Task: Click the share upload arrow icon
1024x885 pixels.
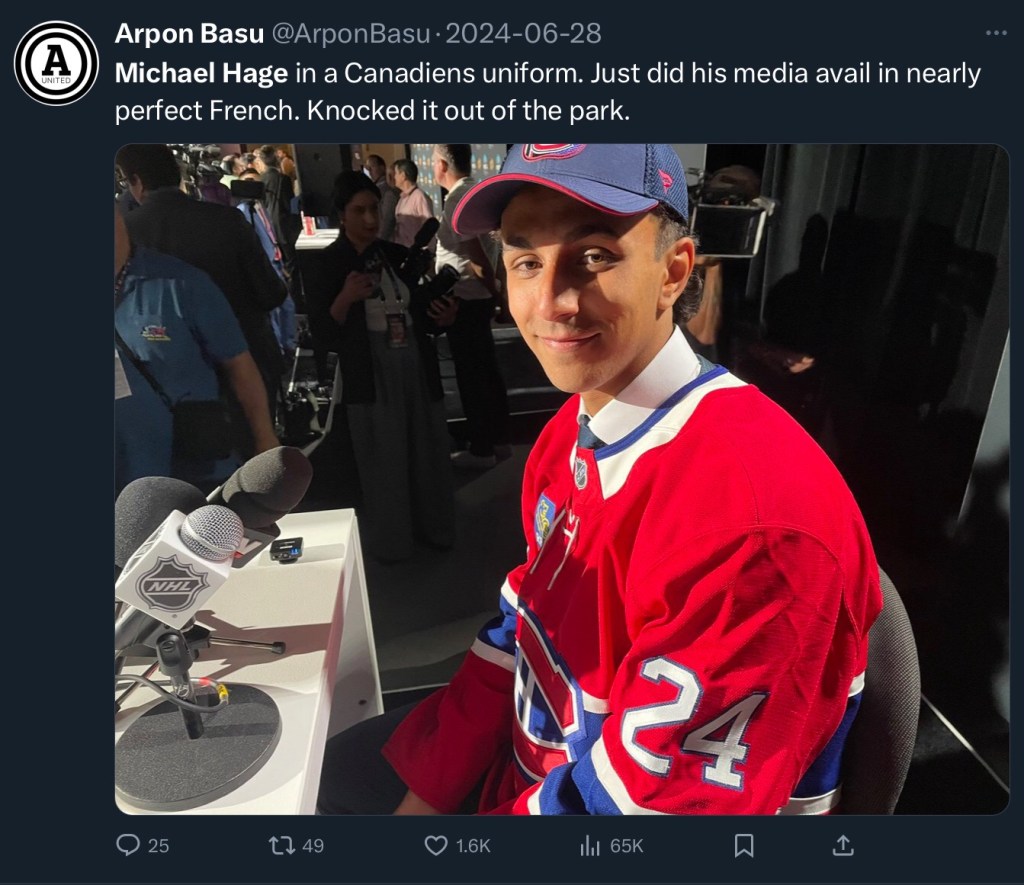Action: coord(842,845)
